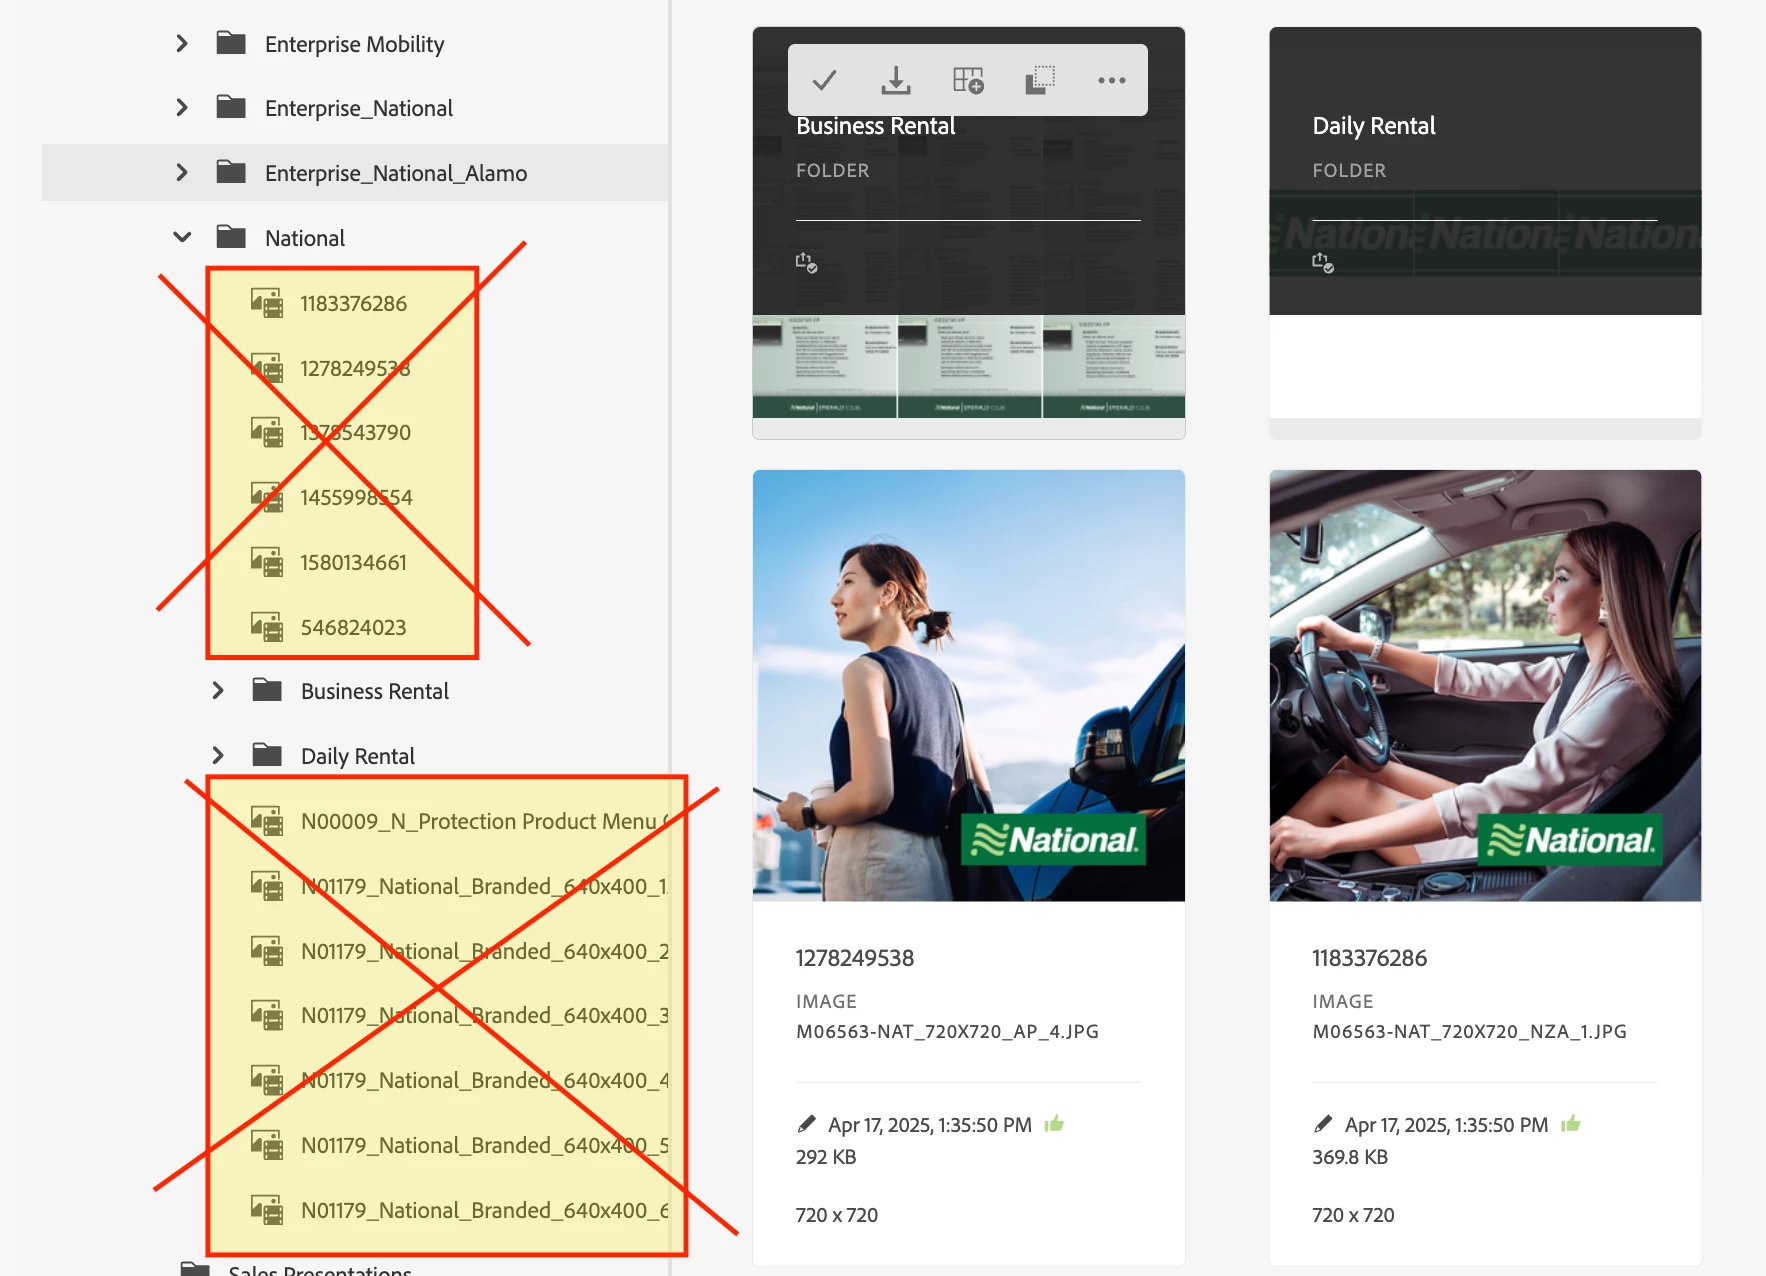Copy the Business Rental folder
1766x1276 pixels.
coord(1040,80)
